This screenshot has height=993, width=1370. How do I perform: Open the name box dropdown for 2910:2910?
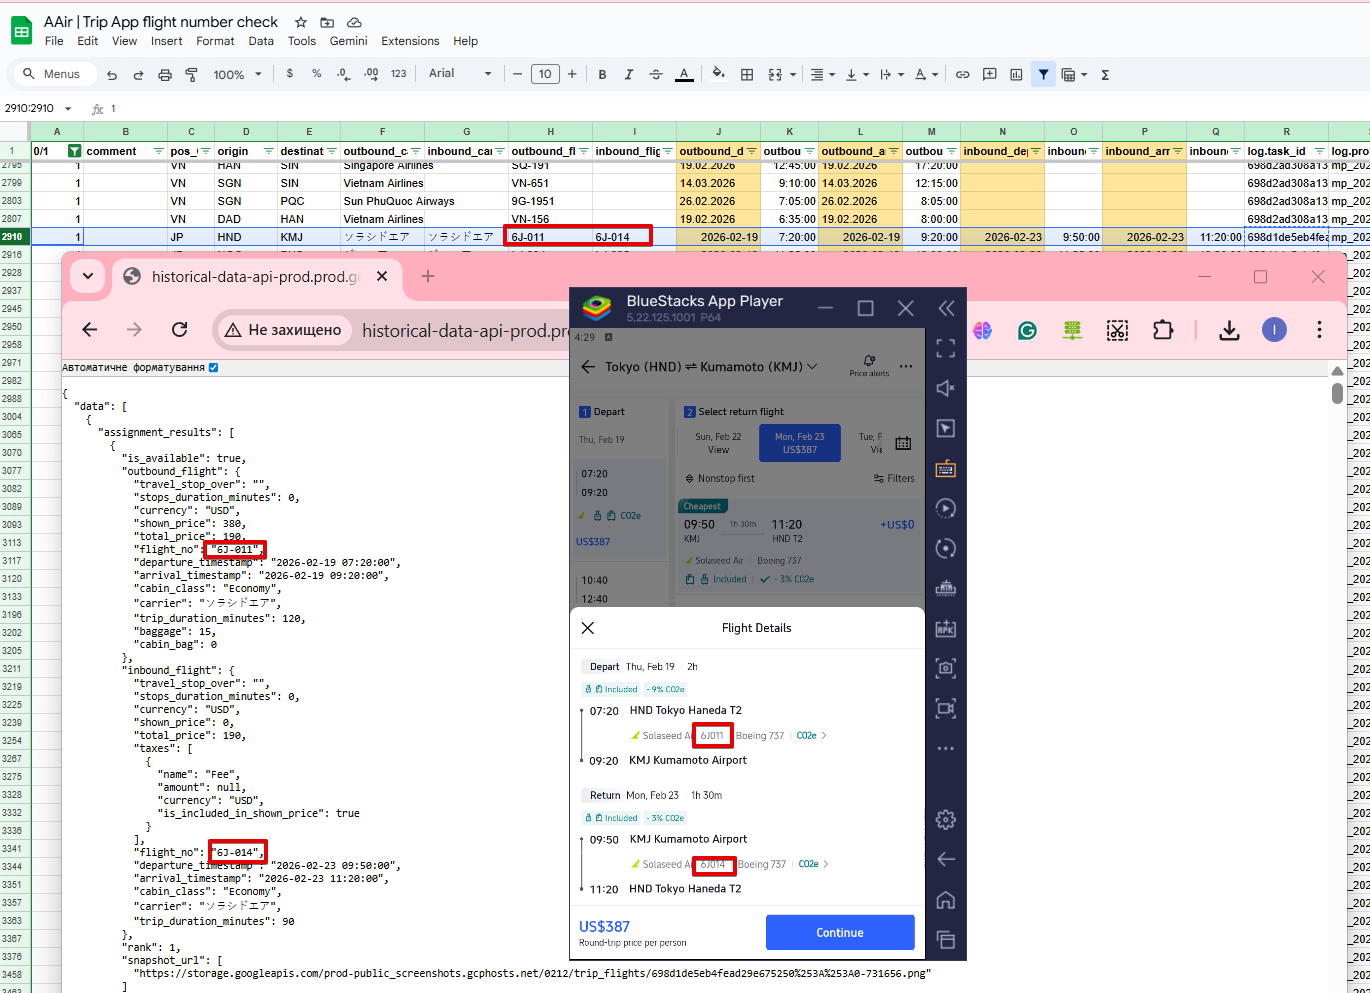(68, 108)
